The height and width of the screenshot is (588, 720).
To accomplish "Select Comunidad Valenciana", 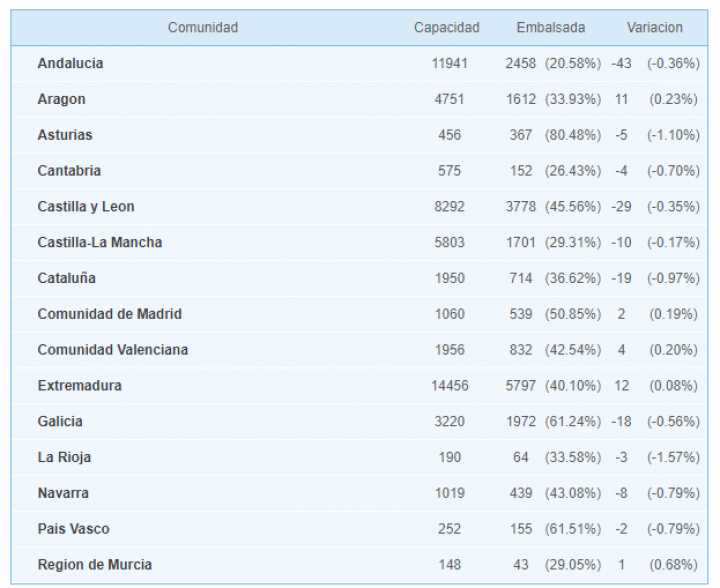I will (112, 350).
